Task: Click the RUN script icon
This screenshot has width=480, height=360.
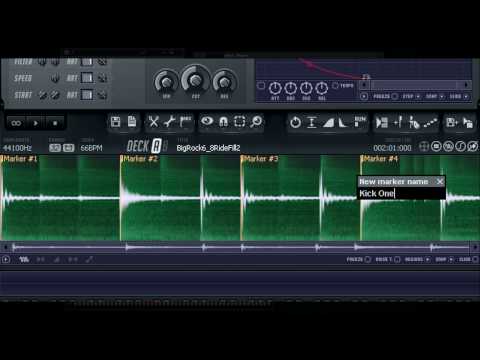Action: [360, 122]
